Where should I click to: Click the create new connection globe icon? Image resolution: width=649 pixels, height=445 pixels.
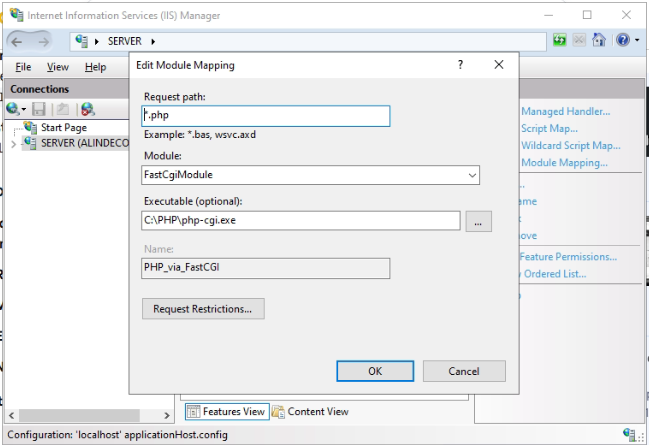12,109
